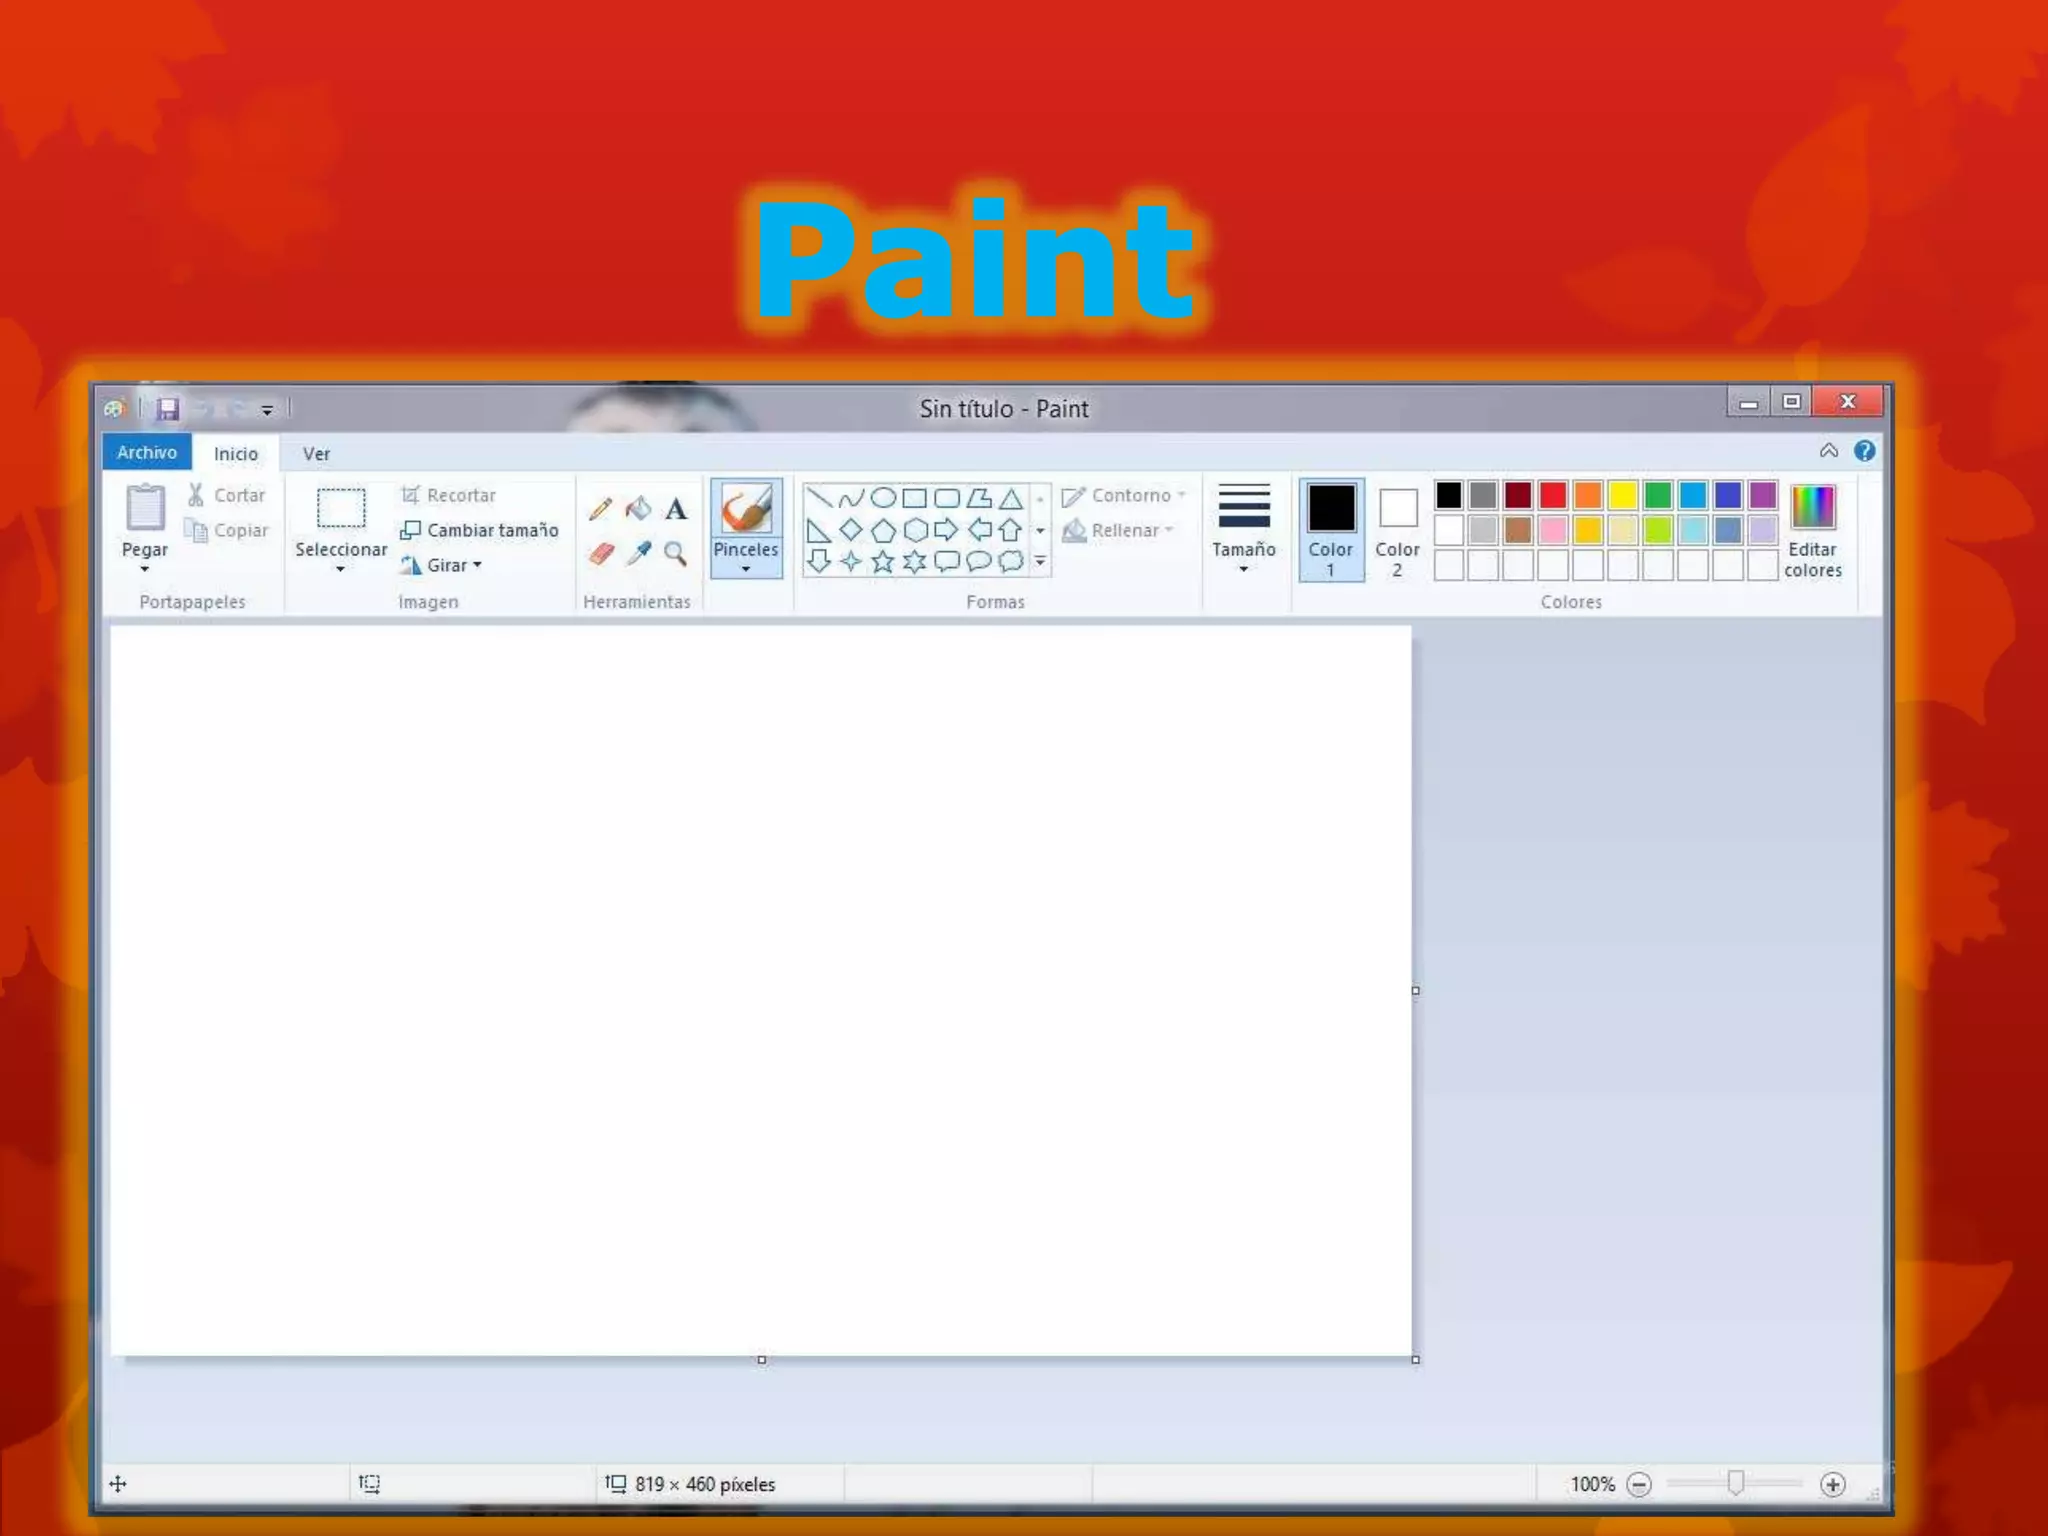Image resolution: width=2048 pixels, height=1536 pixels.
Task: Click the canvas right edge resize handle
Action: tap(1415, 991)
